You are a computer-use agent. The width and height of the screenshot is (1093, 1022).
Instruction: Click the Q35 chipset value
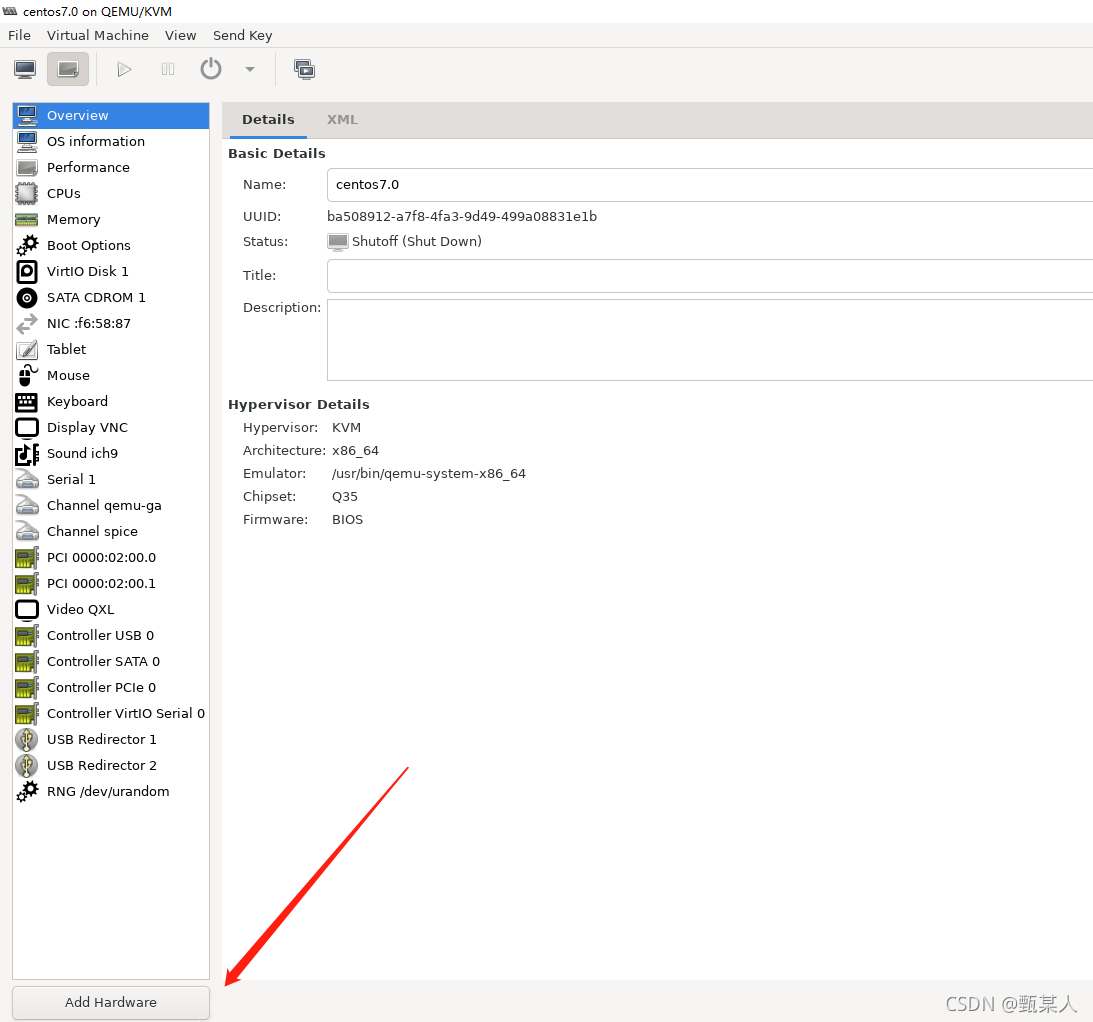[344, 497]
